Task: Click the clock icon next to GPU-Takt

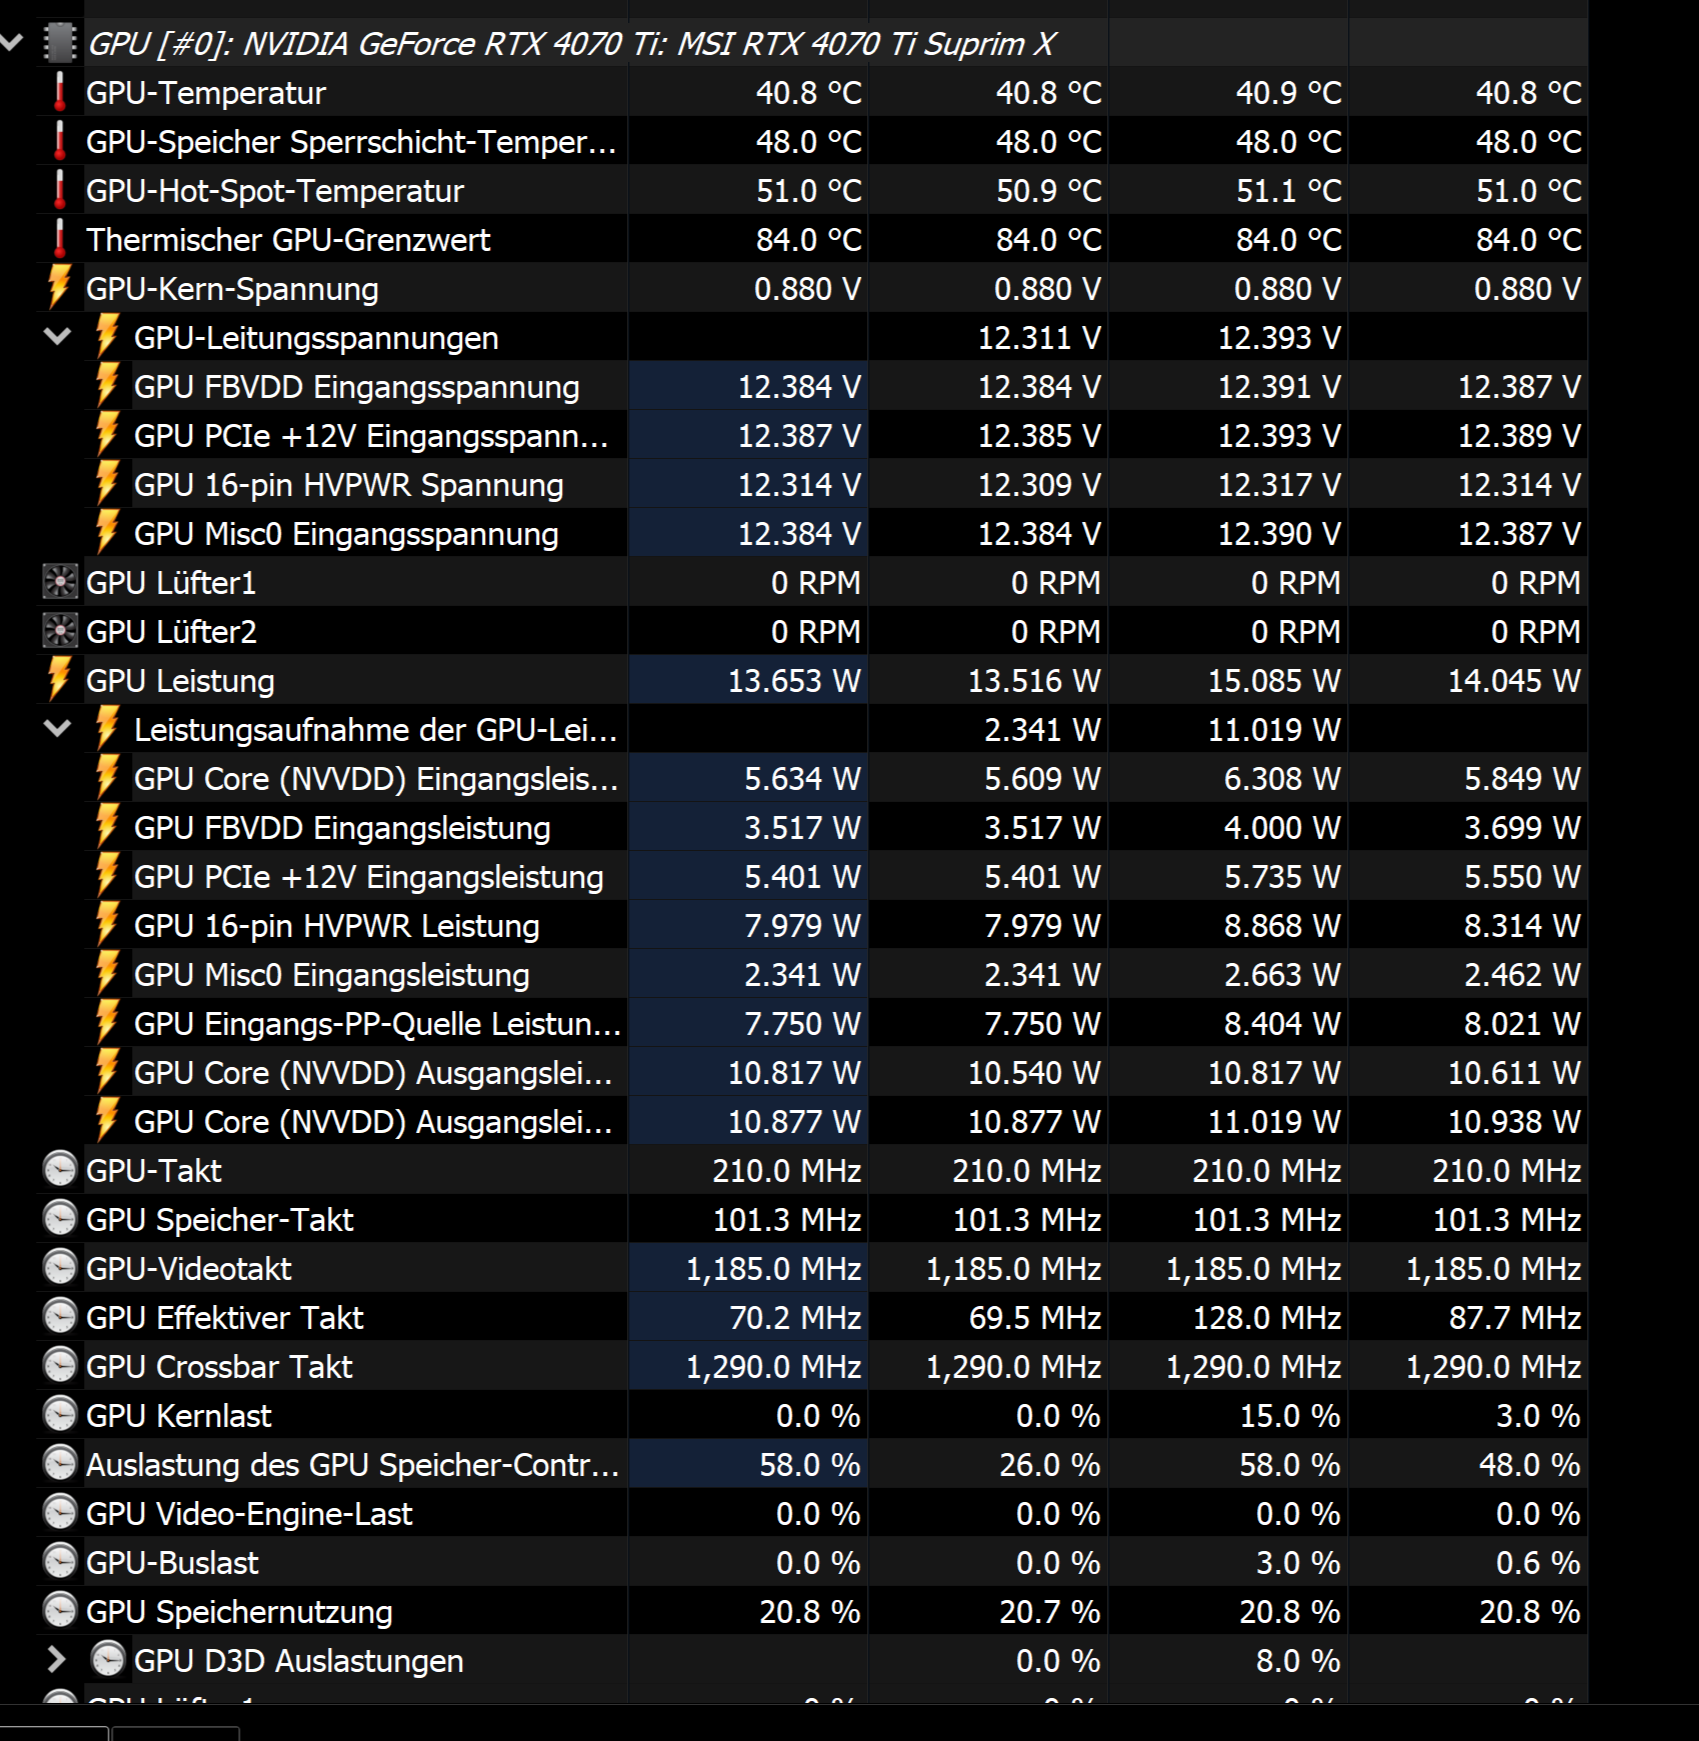Action: (x=58, y=1170)
